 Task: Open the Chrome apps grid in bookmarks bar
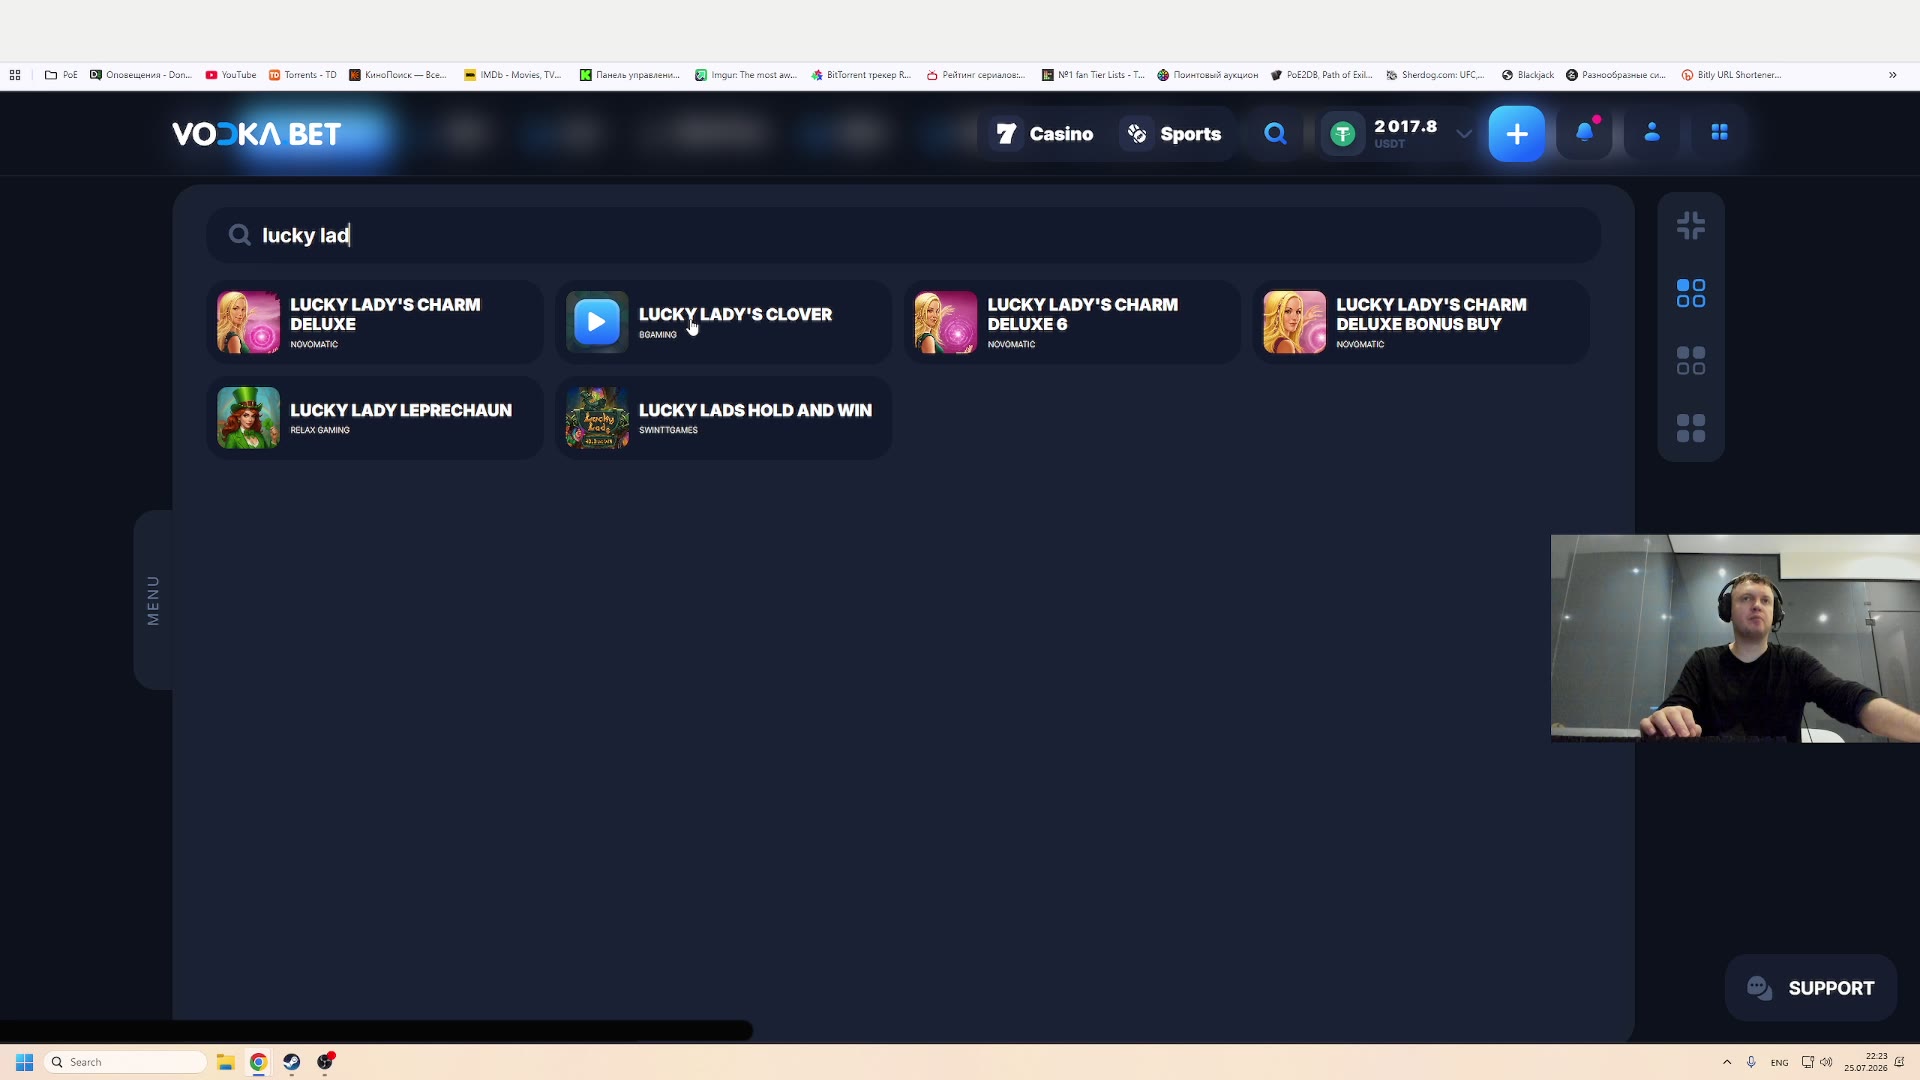click(x=15, y=75)
